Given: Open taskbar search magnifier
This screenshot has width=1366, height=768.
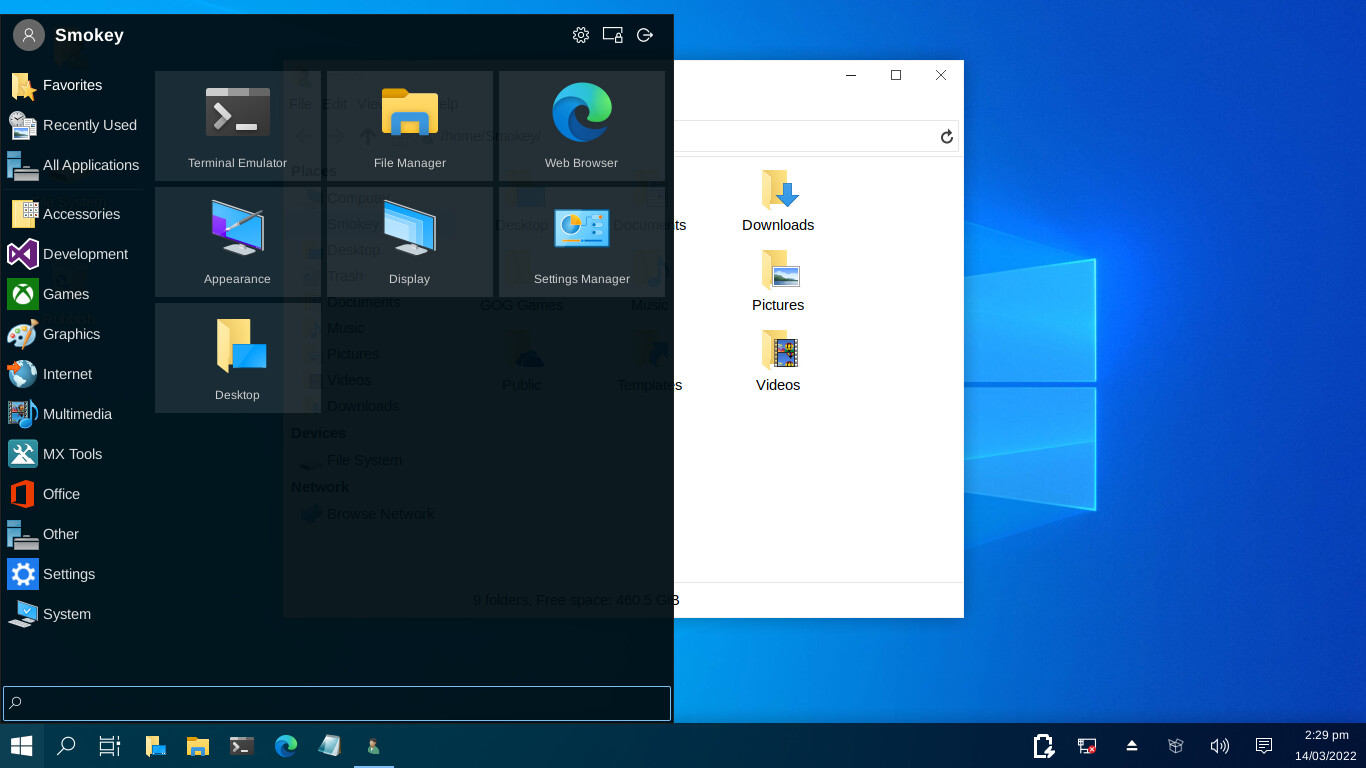Looking at the screenshot, I should (x=66, y=746).
